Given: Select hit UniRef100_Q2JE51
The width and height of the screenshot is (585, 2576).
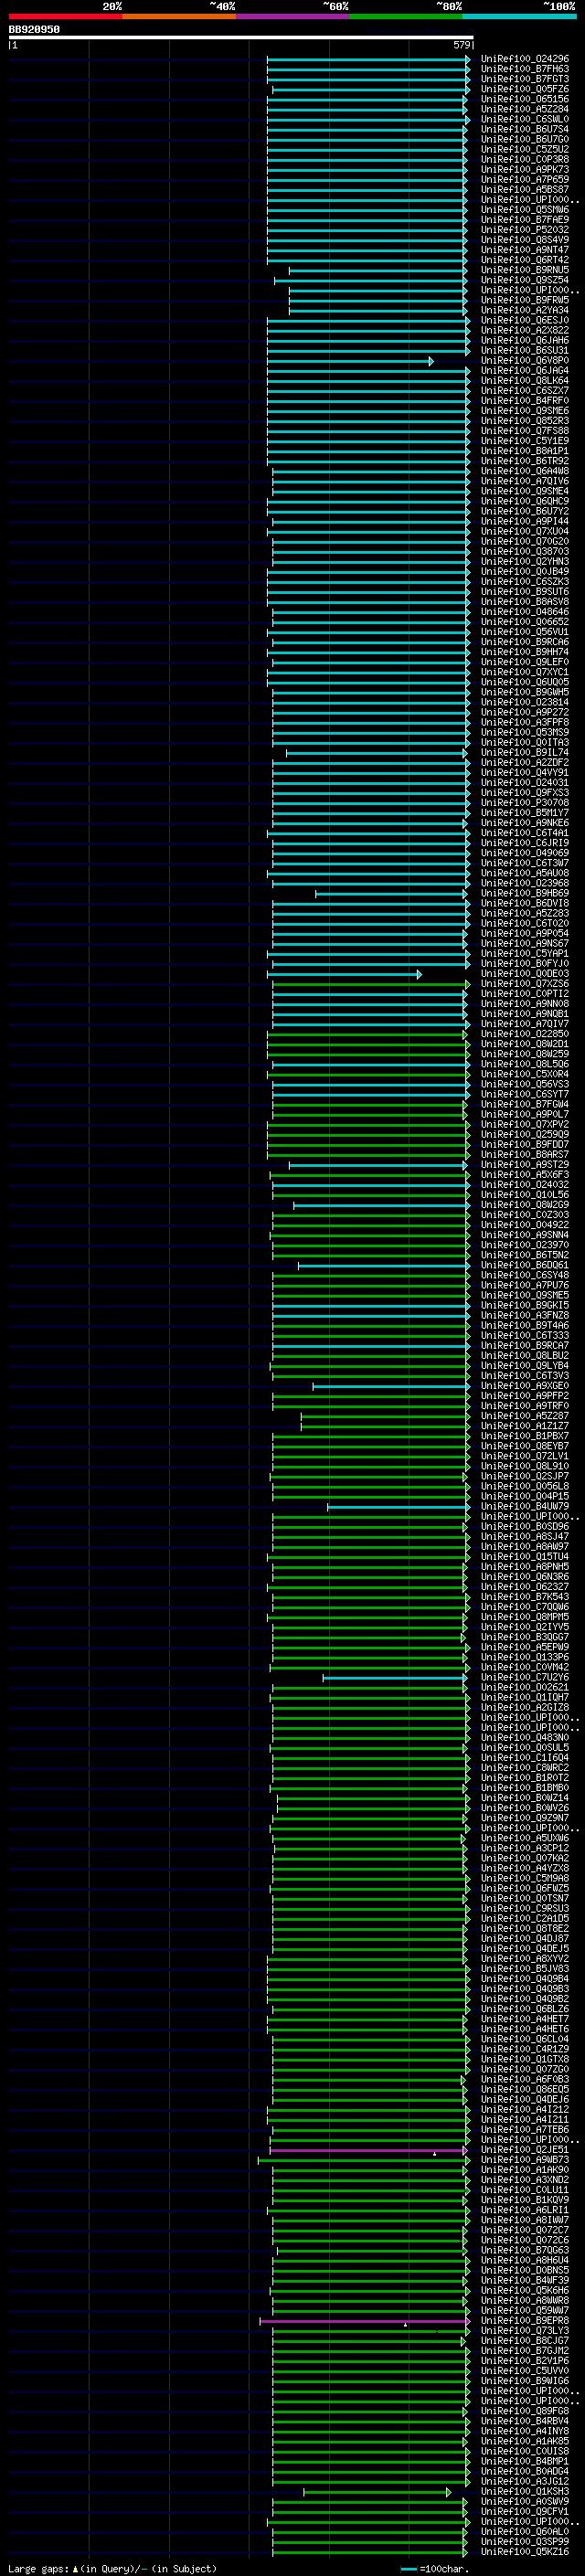Looking at the screenshot, I should coord(524,2149).
